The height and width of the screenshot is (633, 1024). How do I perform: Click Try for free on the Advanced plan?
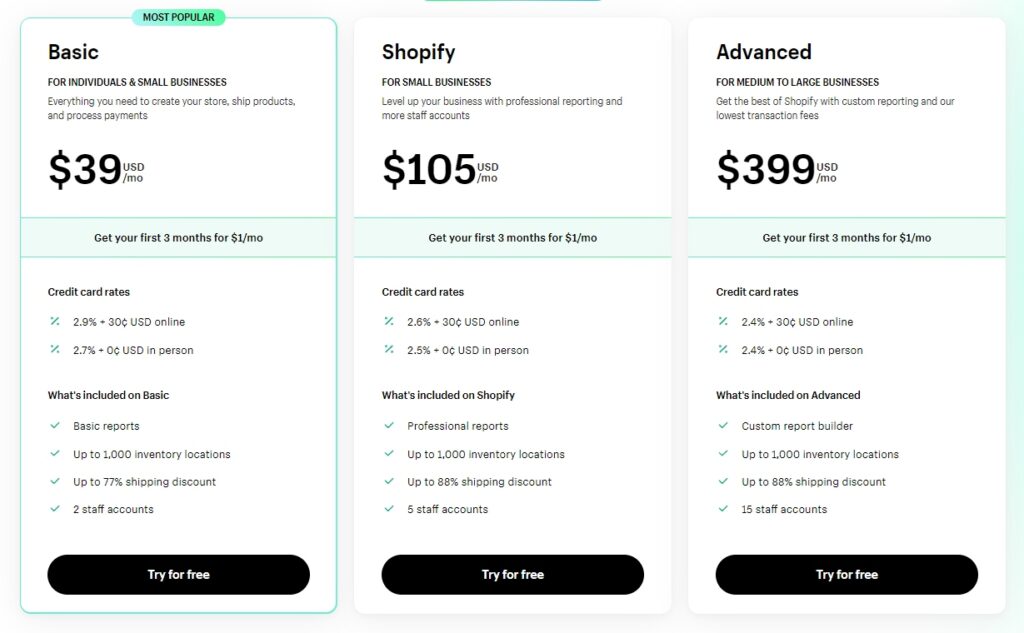(x=846, y=575)
